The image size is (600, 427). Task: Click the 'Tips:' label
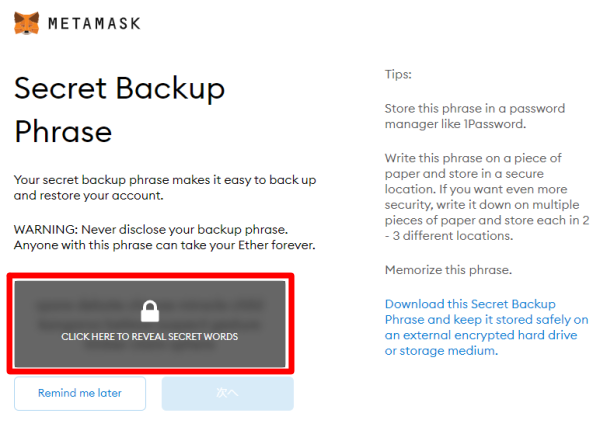(x=398, y=74)
